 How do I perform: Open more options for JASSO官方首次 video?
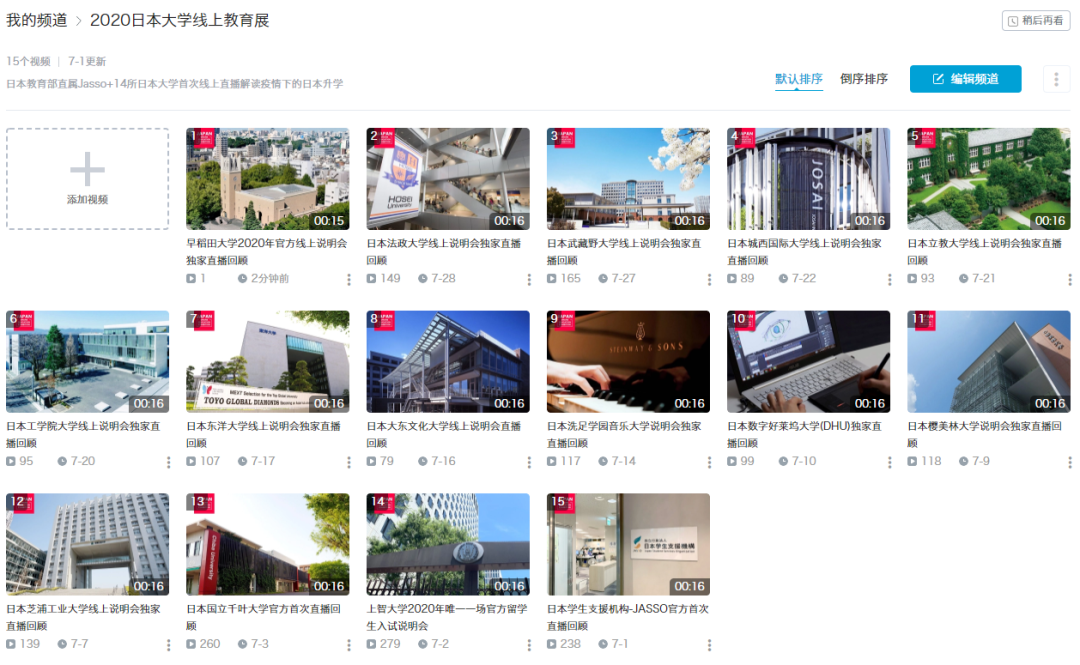pyautogui.click(x=709, y=644)
